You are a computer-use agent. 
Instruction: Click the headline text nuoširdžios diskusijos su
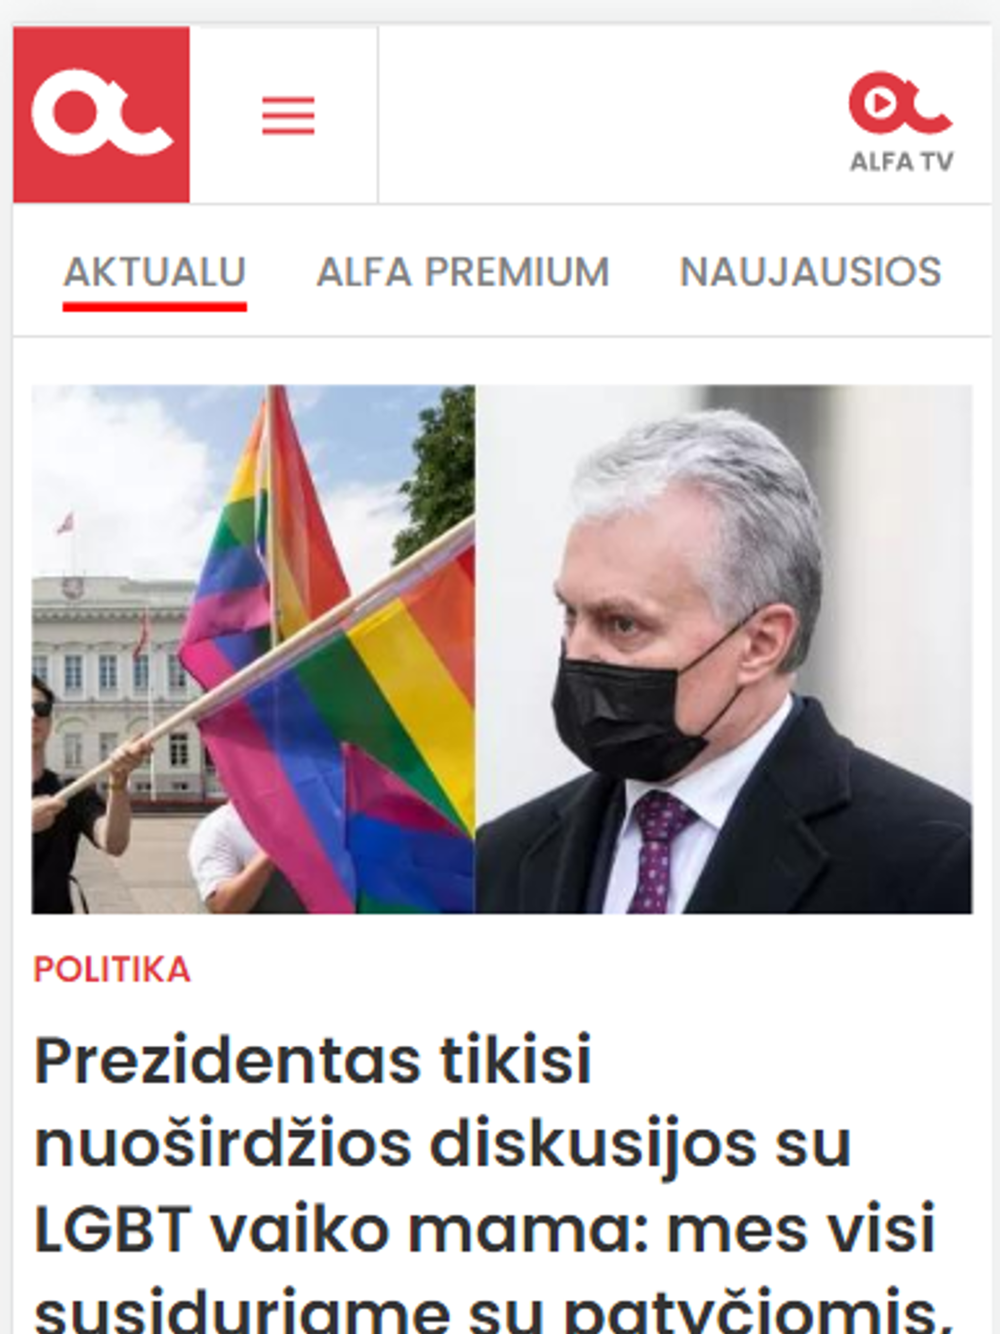(x=443, y=1145)
